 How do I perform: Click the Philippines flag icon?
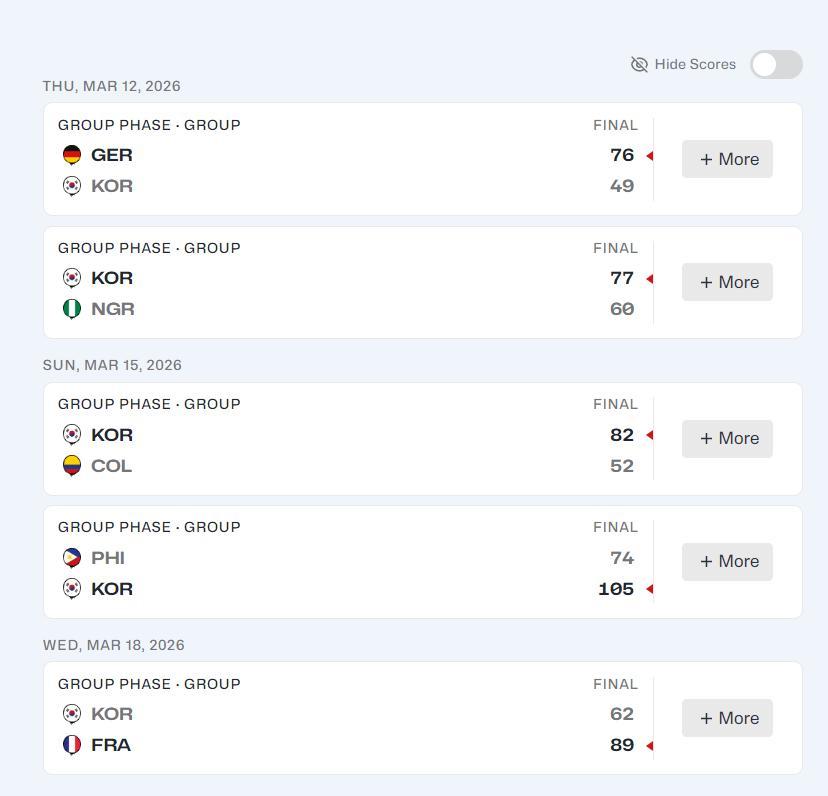click(72, 558)
